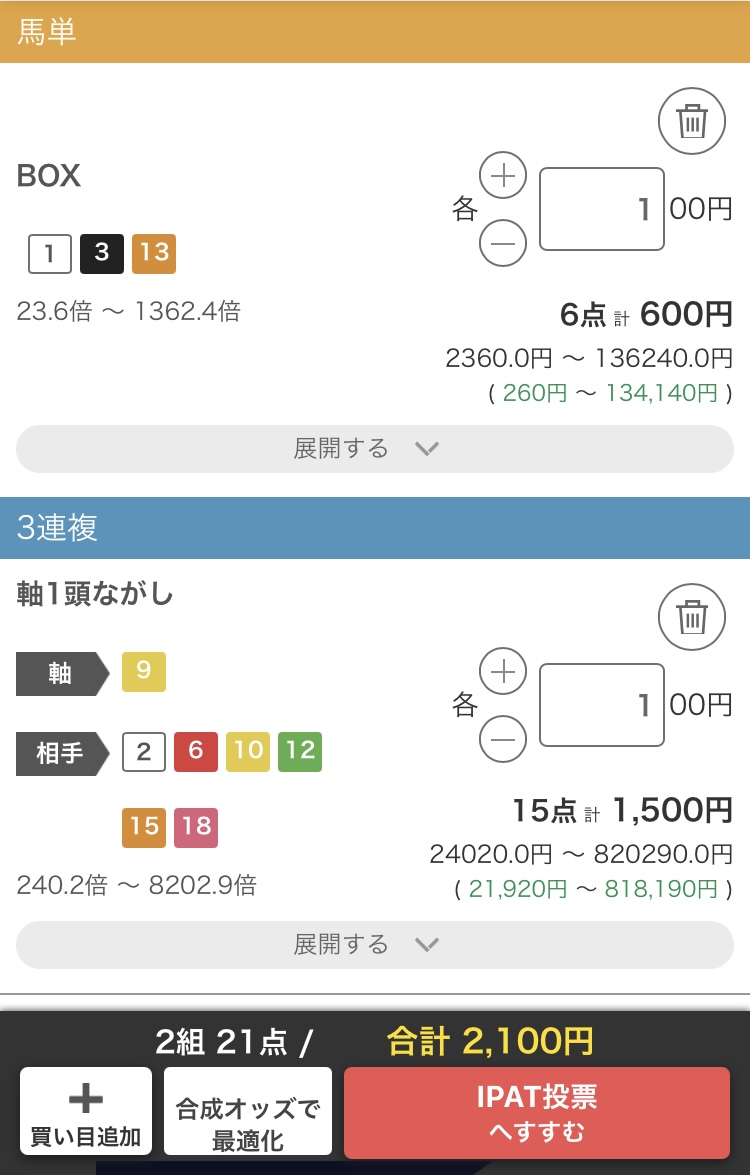The height and width of the screenshot is (1175, 750).
Task: Select the 馬単 section header
Action: (375, 31)
